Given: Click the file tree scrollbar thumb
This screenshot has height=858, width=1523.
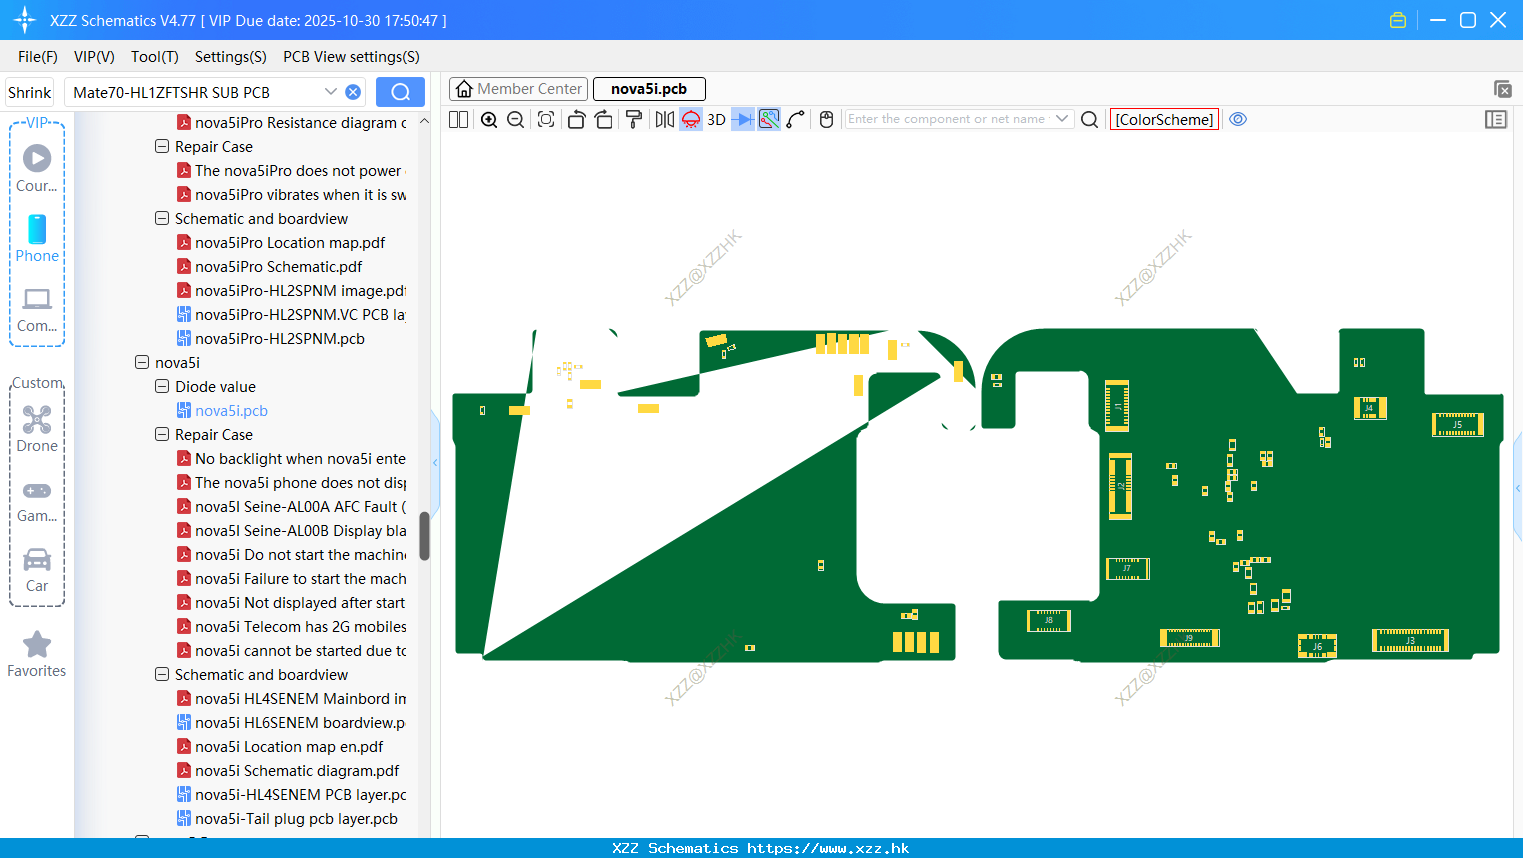Looking at the screenshot, I should (424, 536).
